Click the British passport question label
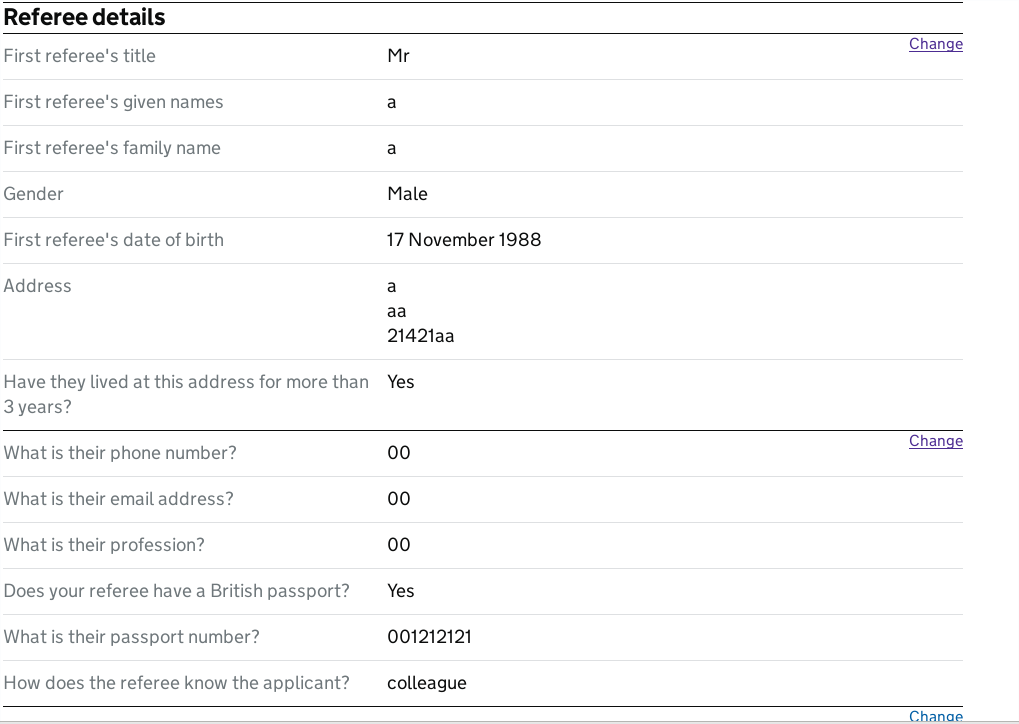 (x=176, y=591)
